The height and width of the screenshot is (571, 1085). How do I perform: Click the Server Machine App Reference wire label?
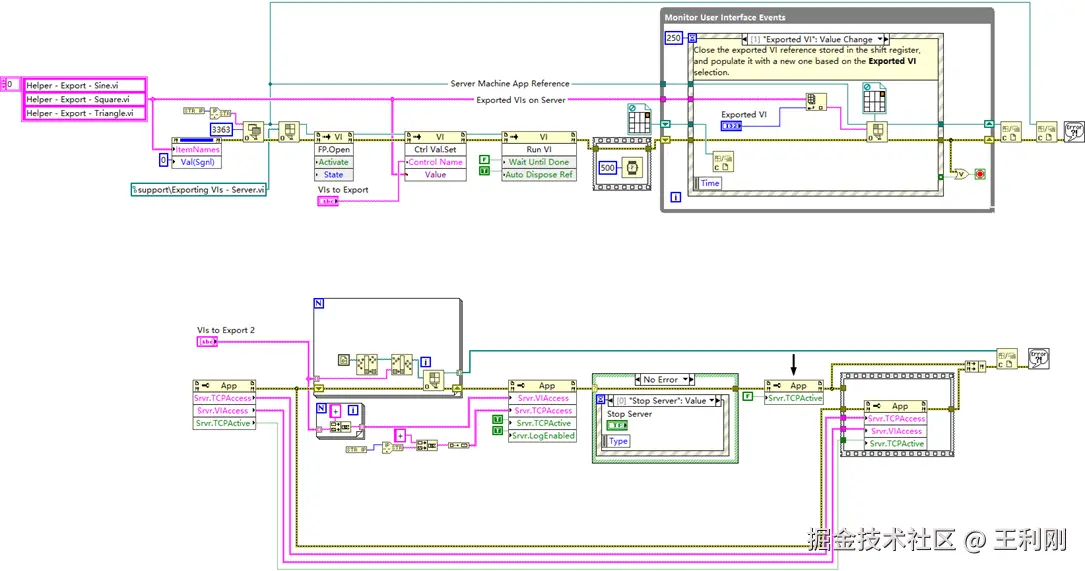(510, 83)
